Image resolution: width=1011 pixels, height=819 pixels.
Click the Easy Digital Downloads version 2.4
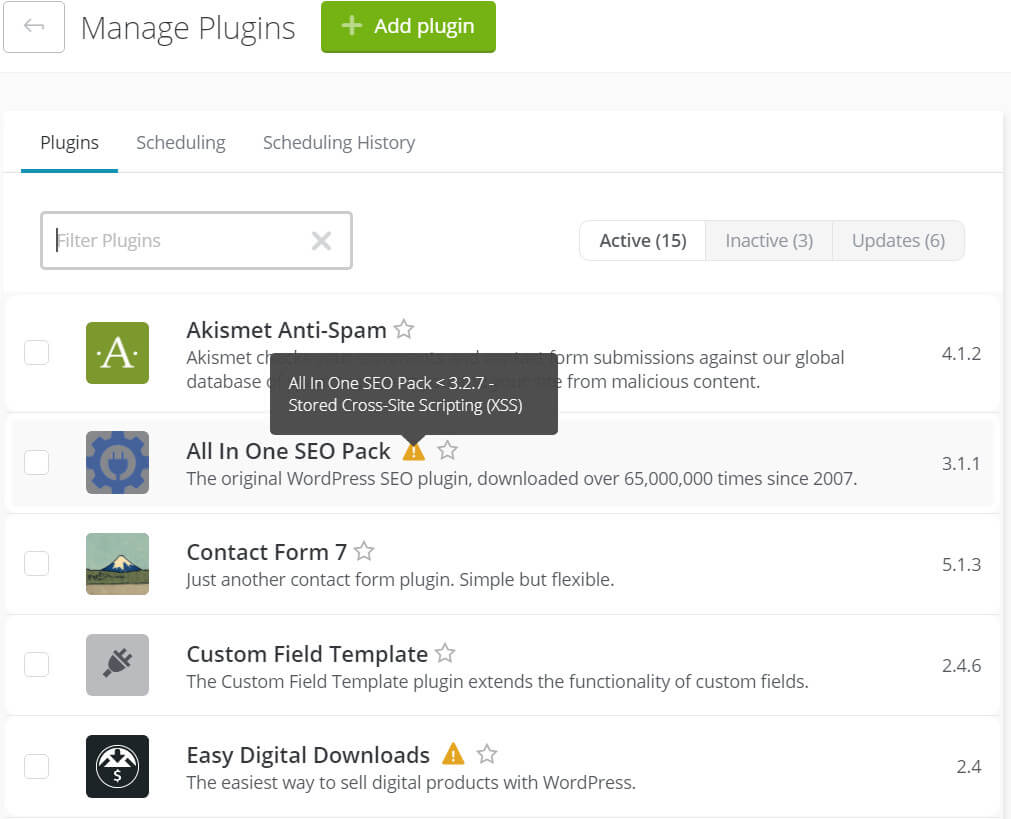(x=968, y=767)
